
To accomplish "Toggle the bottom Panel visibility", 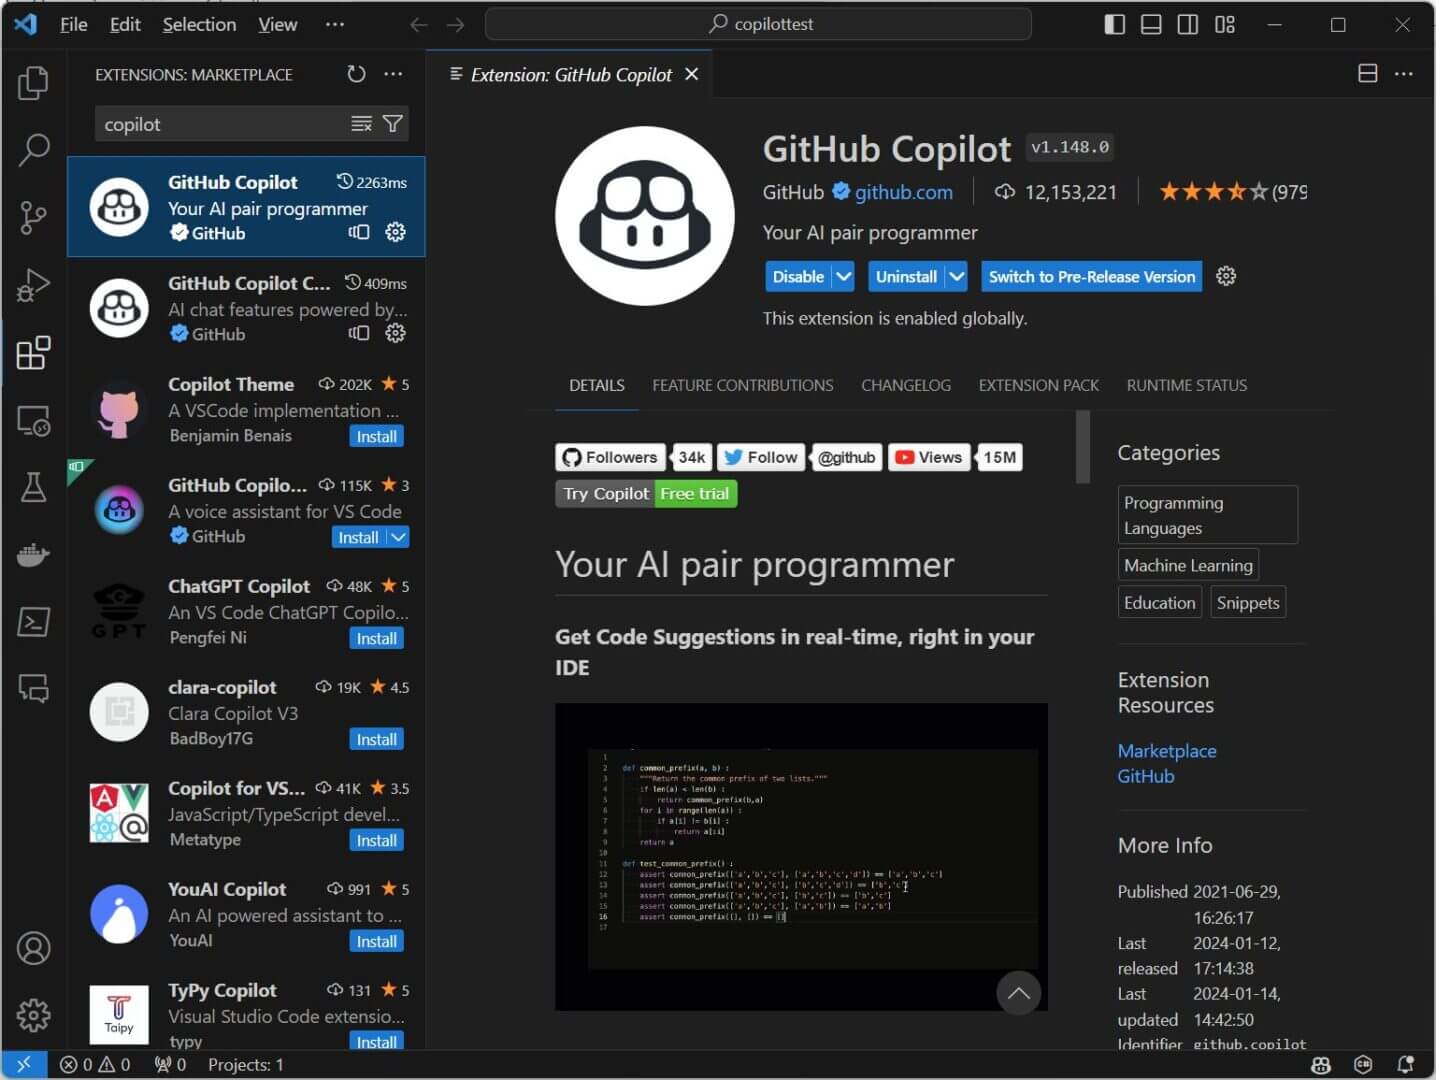I will 1150,24.
